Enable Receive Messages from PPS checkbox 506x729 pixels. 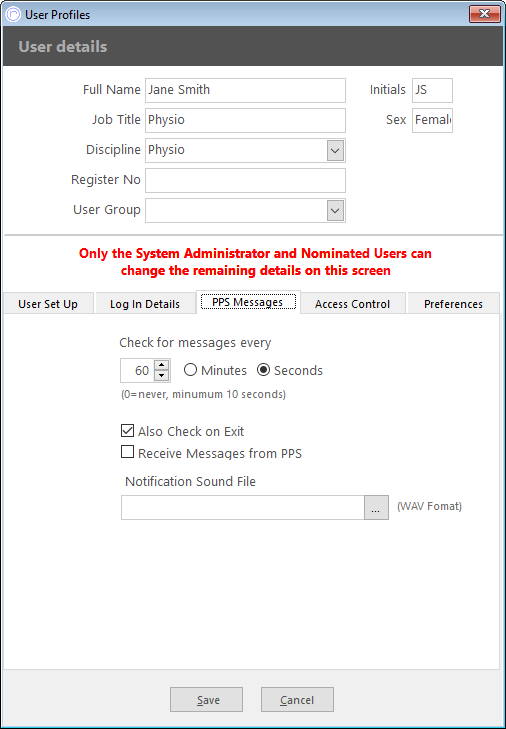tap(127, 452)
